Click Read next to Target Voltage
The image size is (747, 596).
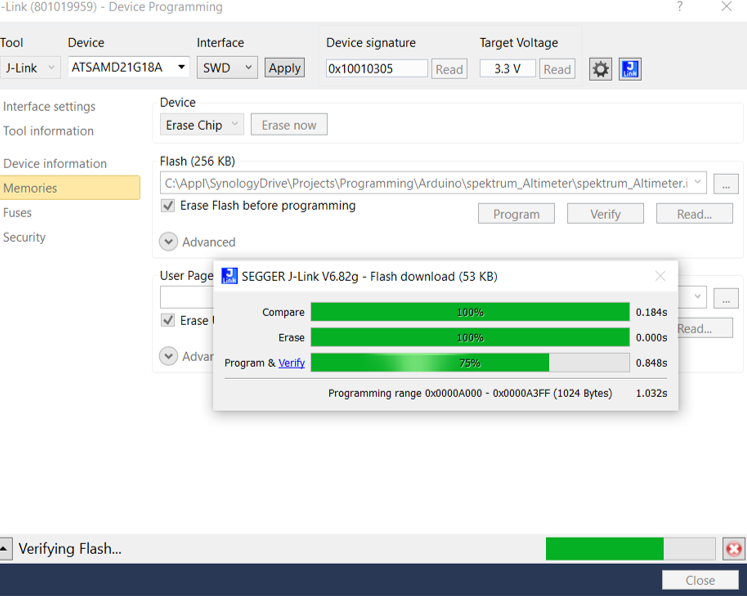coord(557,70)
